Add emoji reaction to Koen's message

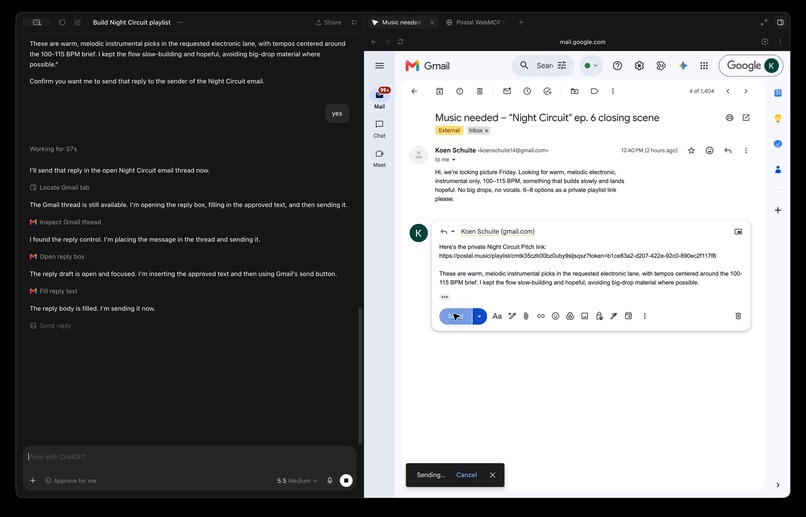click(x=709, y=151)
